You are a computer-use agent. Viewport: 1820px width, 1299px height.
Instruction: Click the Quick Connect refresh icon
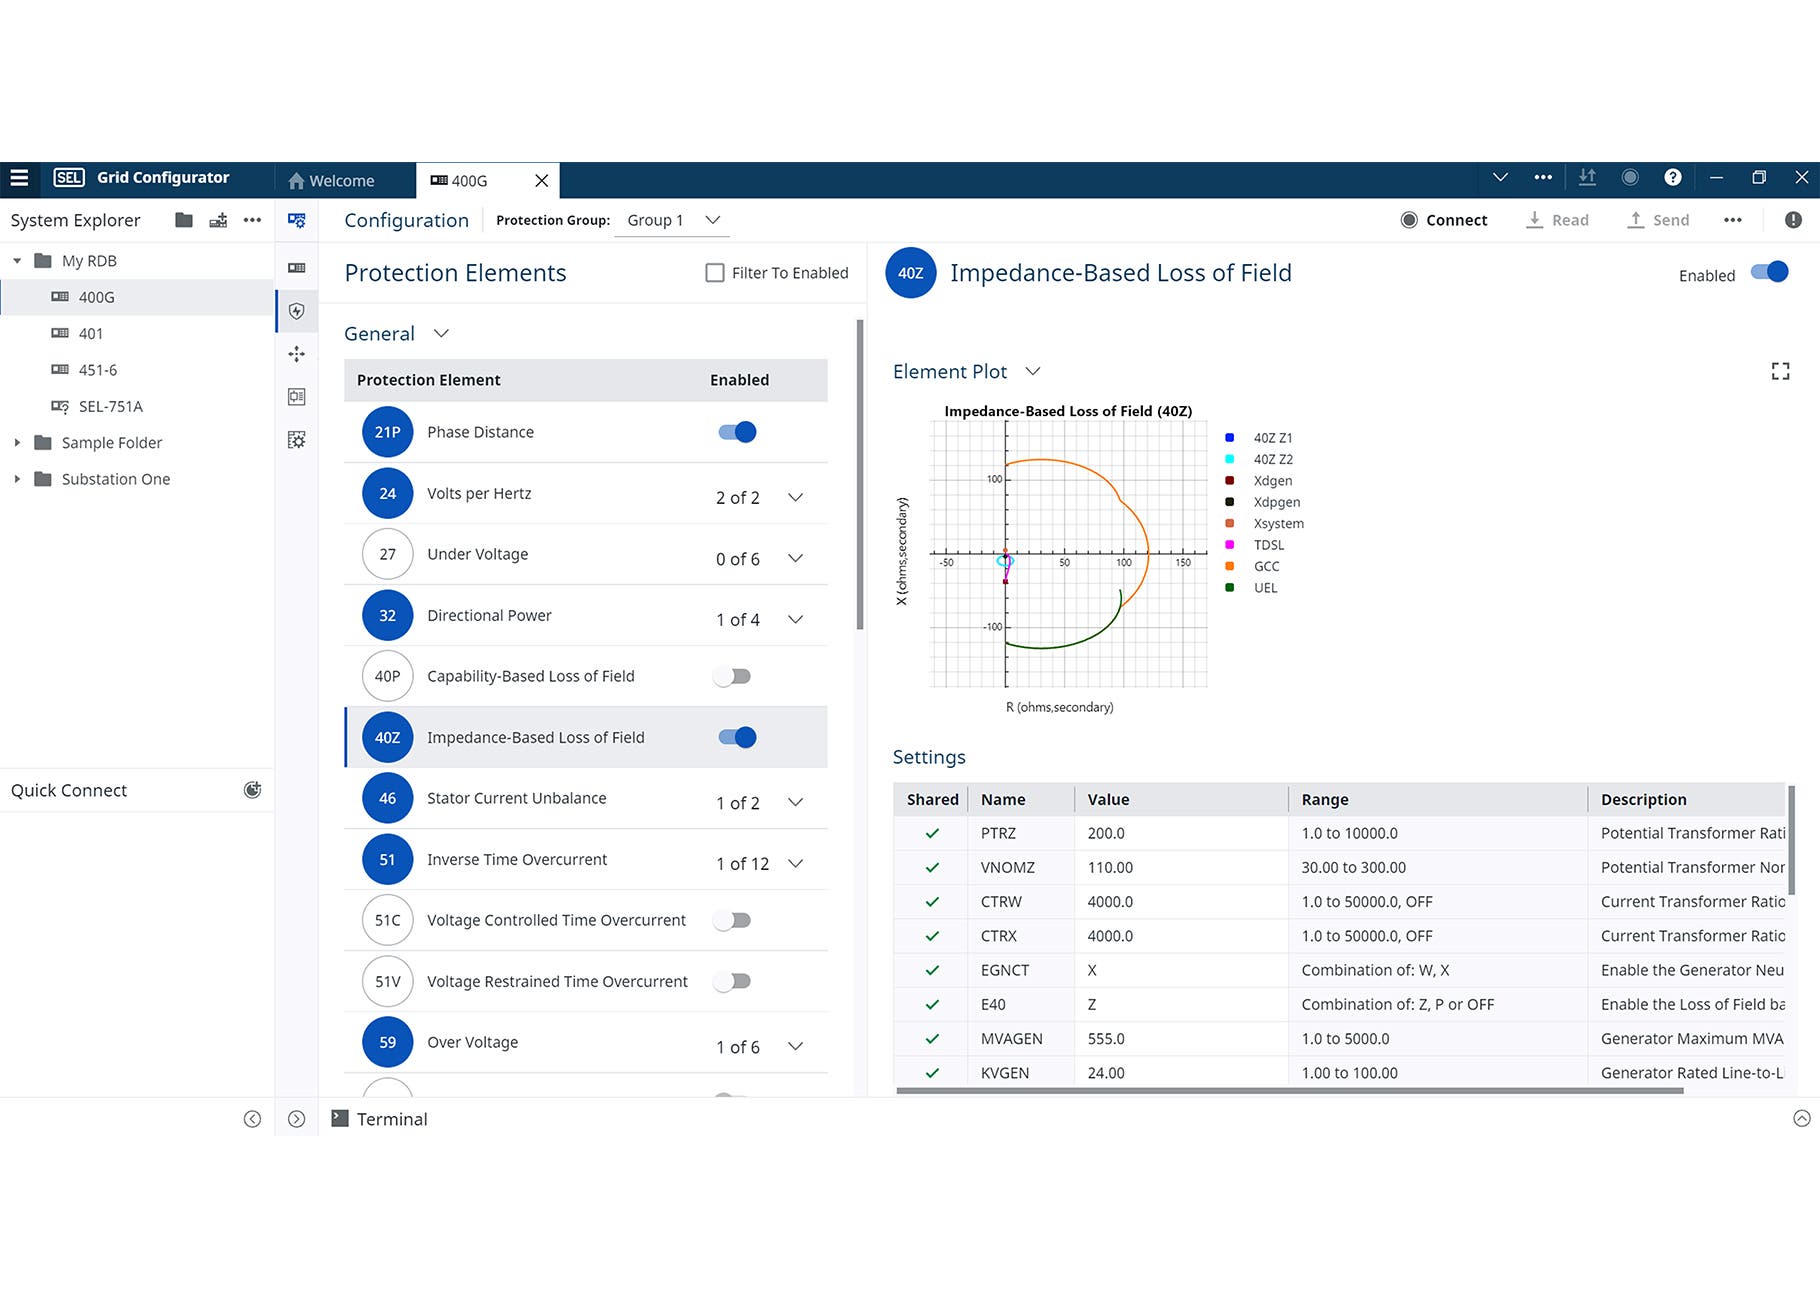(x=252, y=790)
